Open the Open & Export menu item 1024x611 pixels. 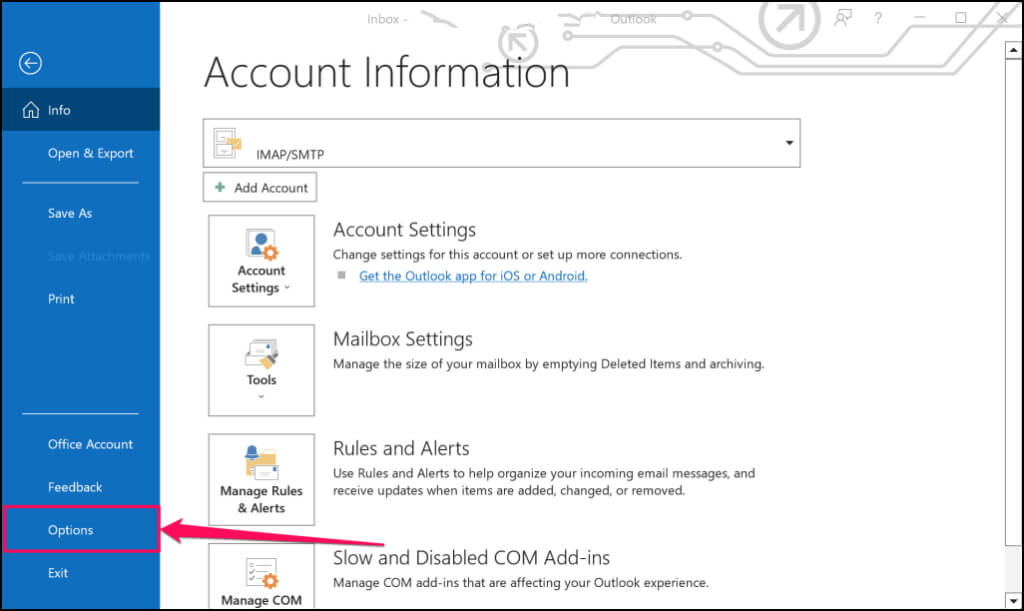click(x=90, y=153)
